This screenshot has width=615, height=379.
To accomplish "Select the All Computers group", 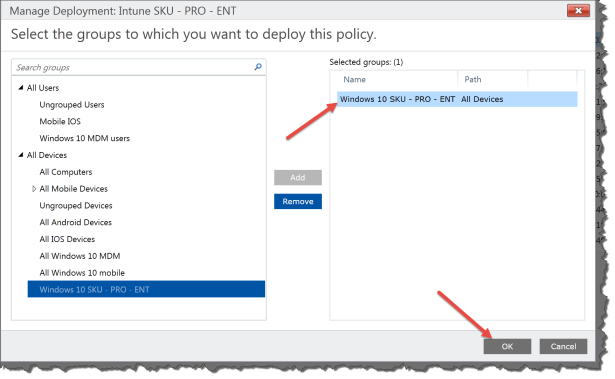I will coord(66,172).
